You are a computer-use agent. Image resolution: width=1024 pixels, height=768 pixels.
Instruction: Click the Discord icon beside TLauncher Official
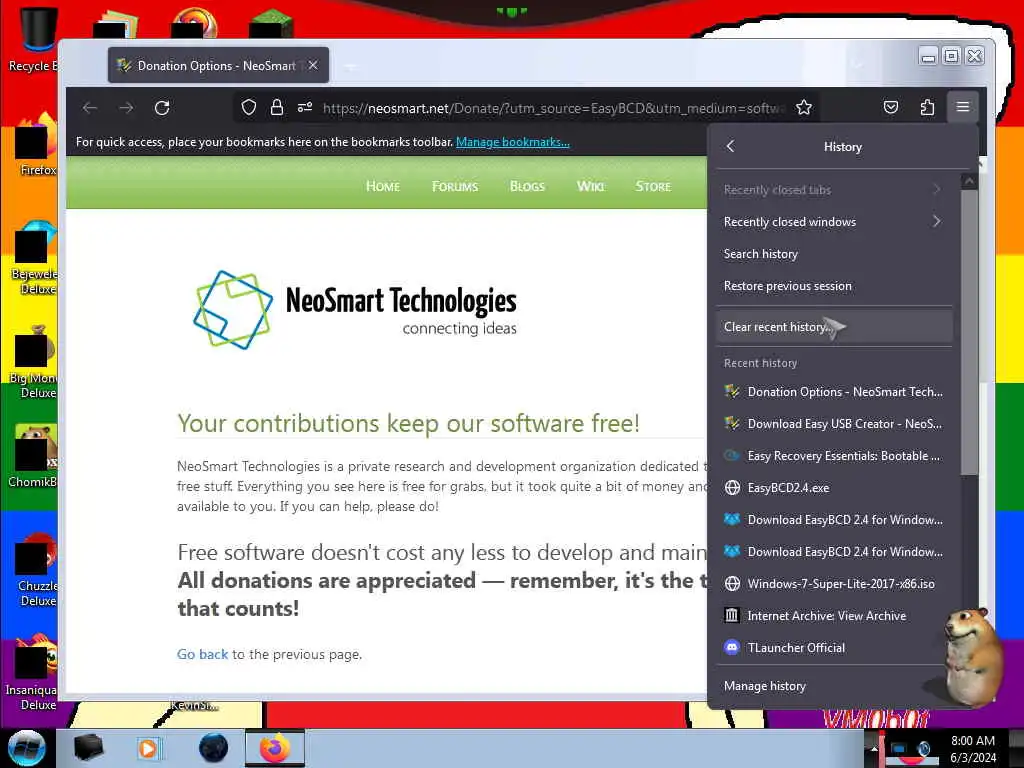click(732, 647)
